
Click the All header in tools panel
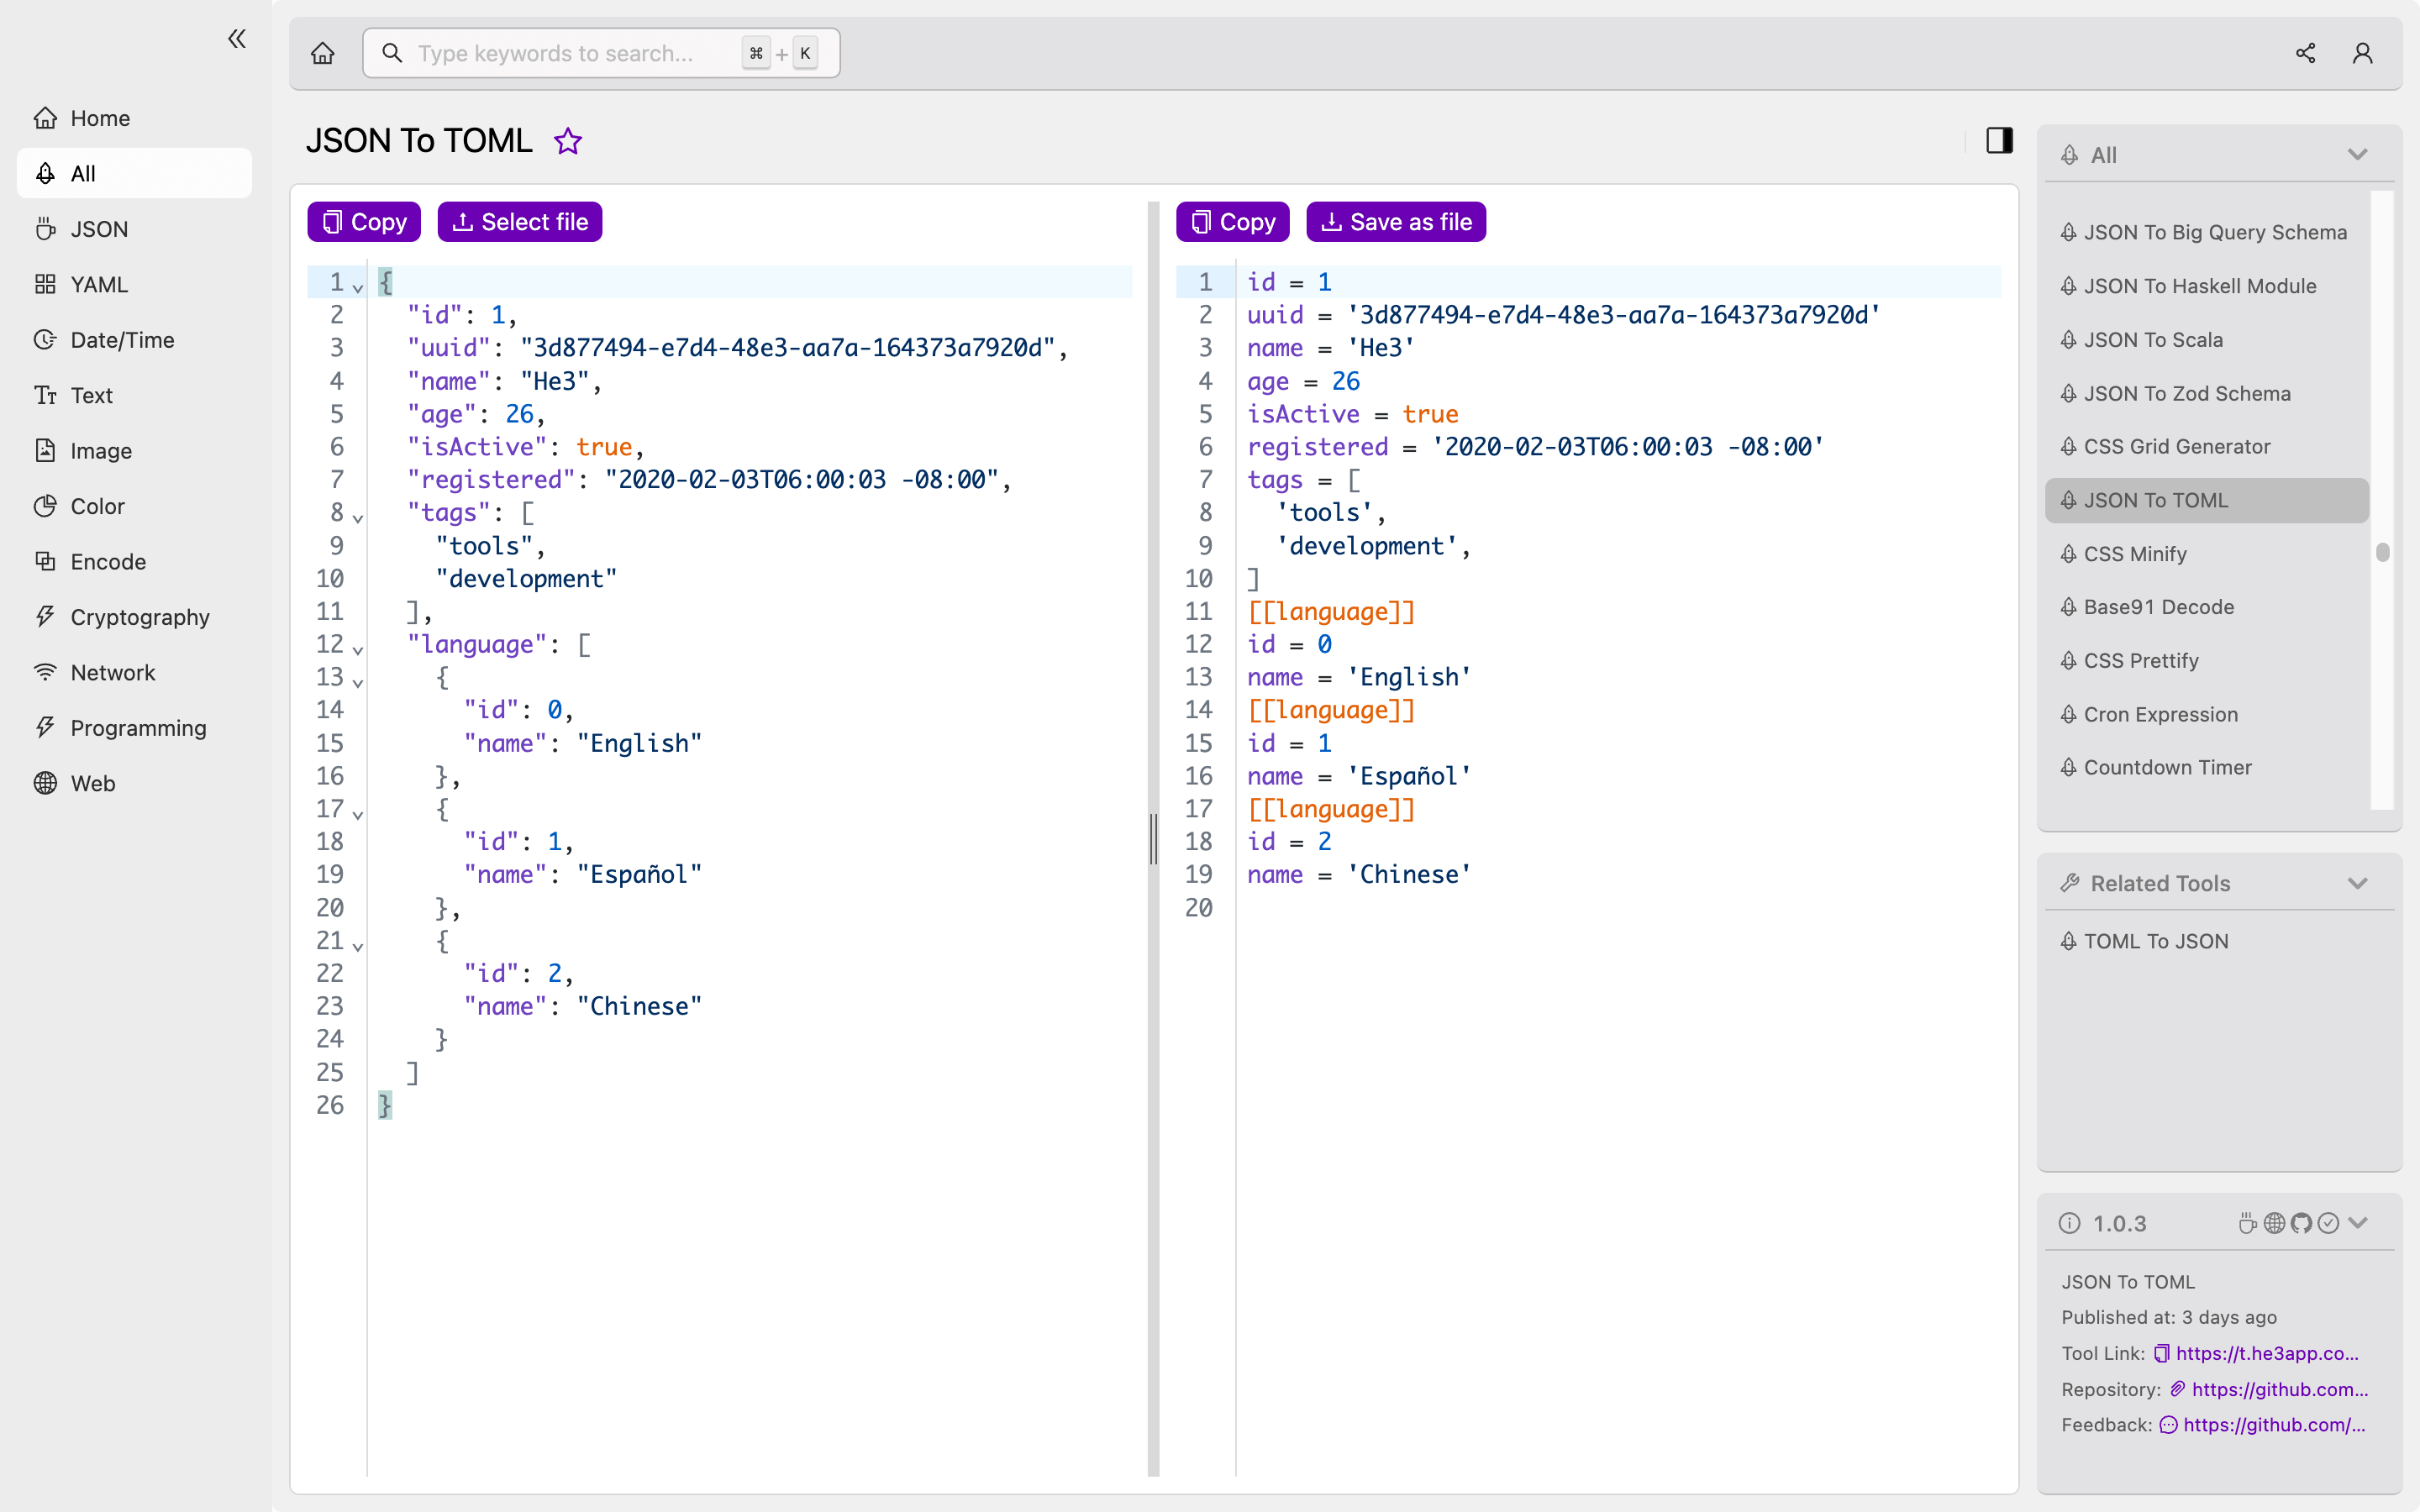(2219, 155)
